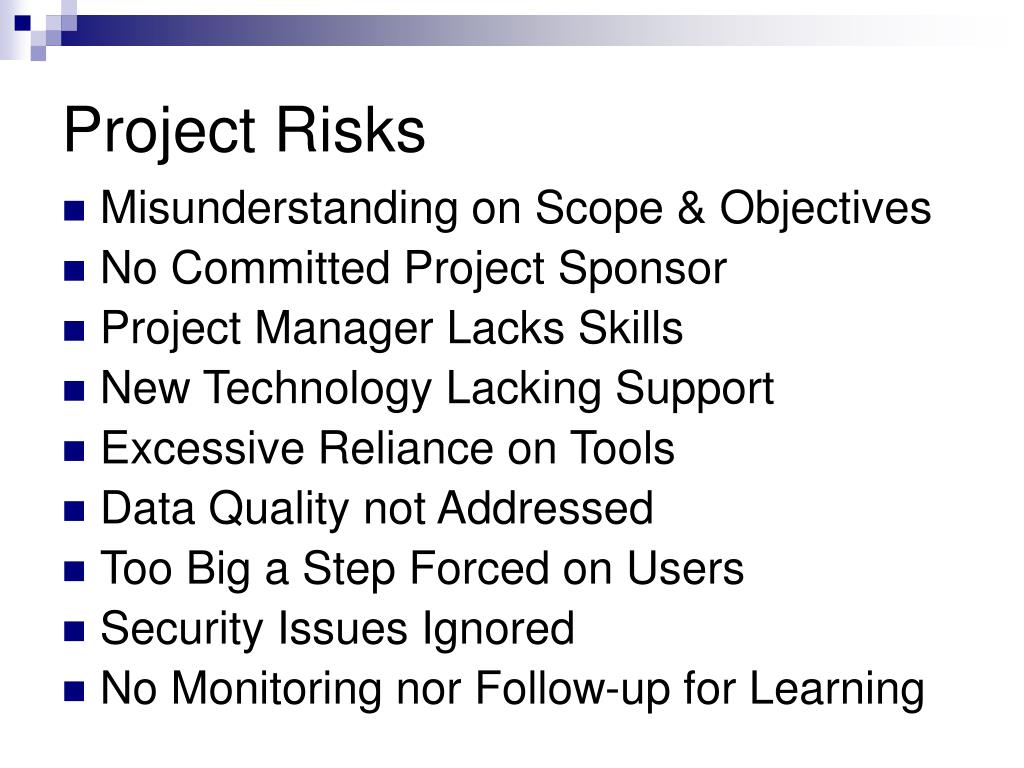The height and width of the screenshot is (768, 1024).
Task: Click the bullet next to Data Quality not Addressed
Action: (74, 511)
